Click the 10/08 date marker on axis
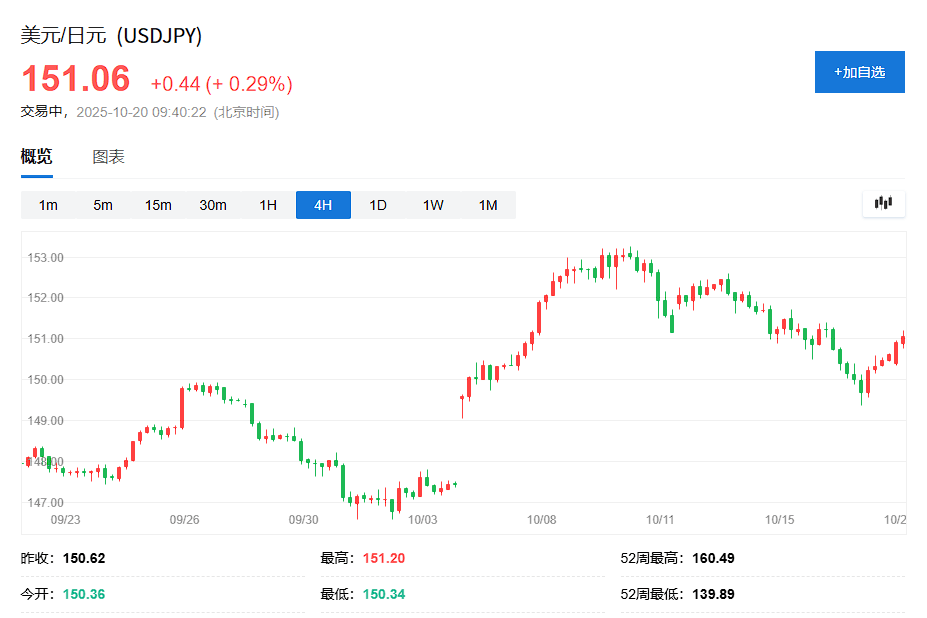Viewport: 927px width, 618px height. point(541,520)
